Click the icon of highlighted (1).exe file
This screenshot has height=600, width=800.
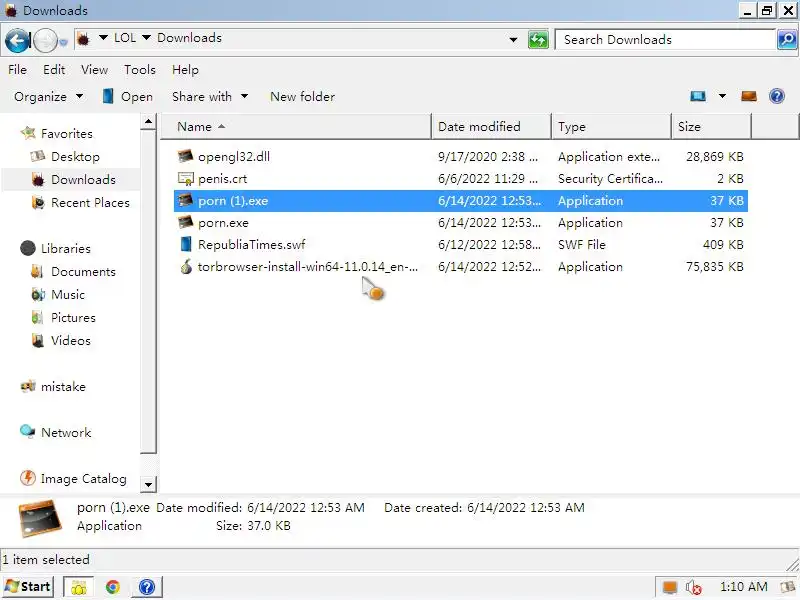pos(185,201)
